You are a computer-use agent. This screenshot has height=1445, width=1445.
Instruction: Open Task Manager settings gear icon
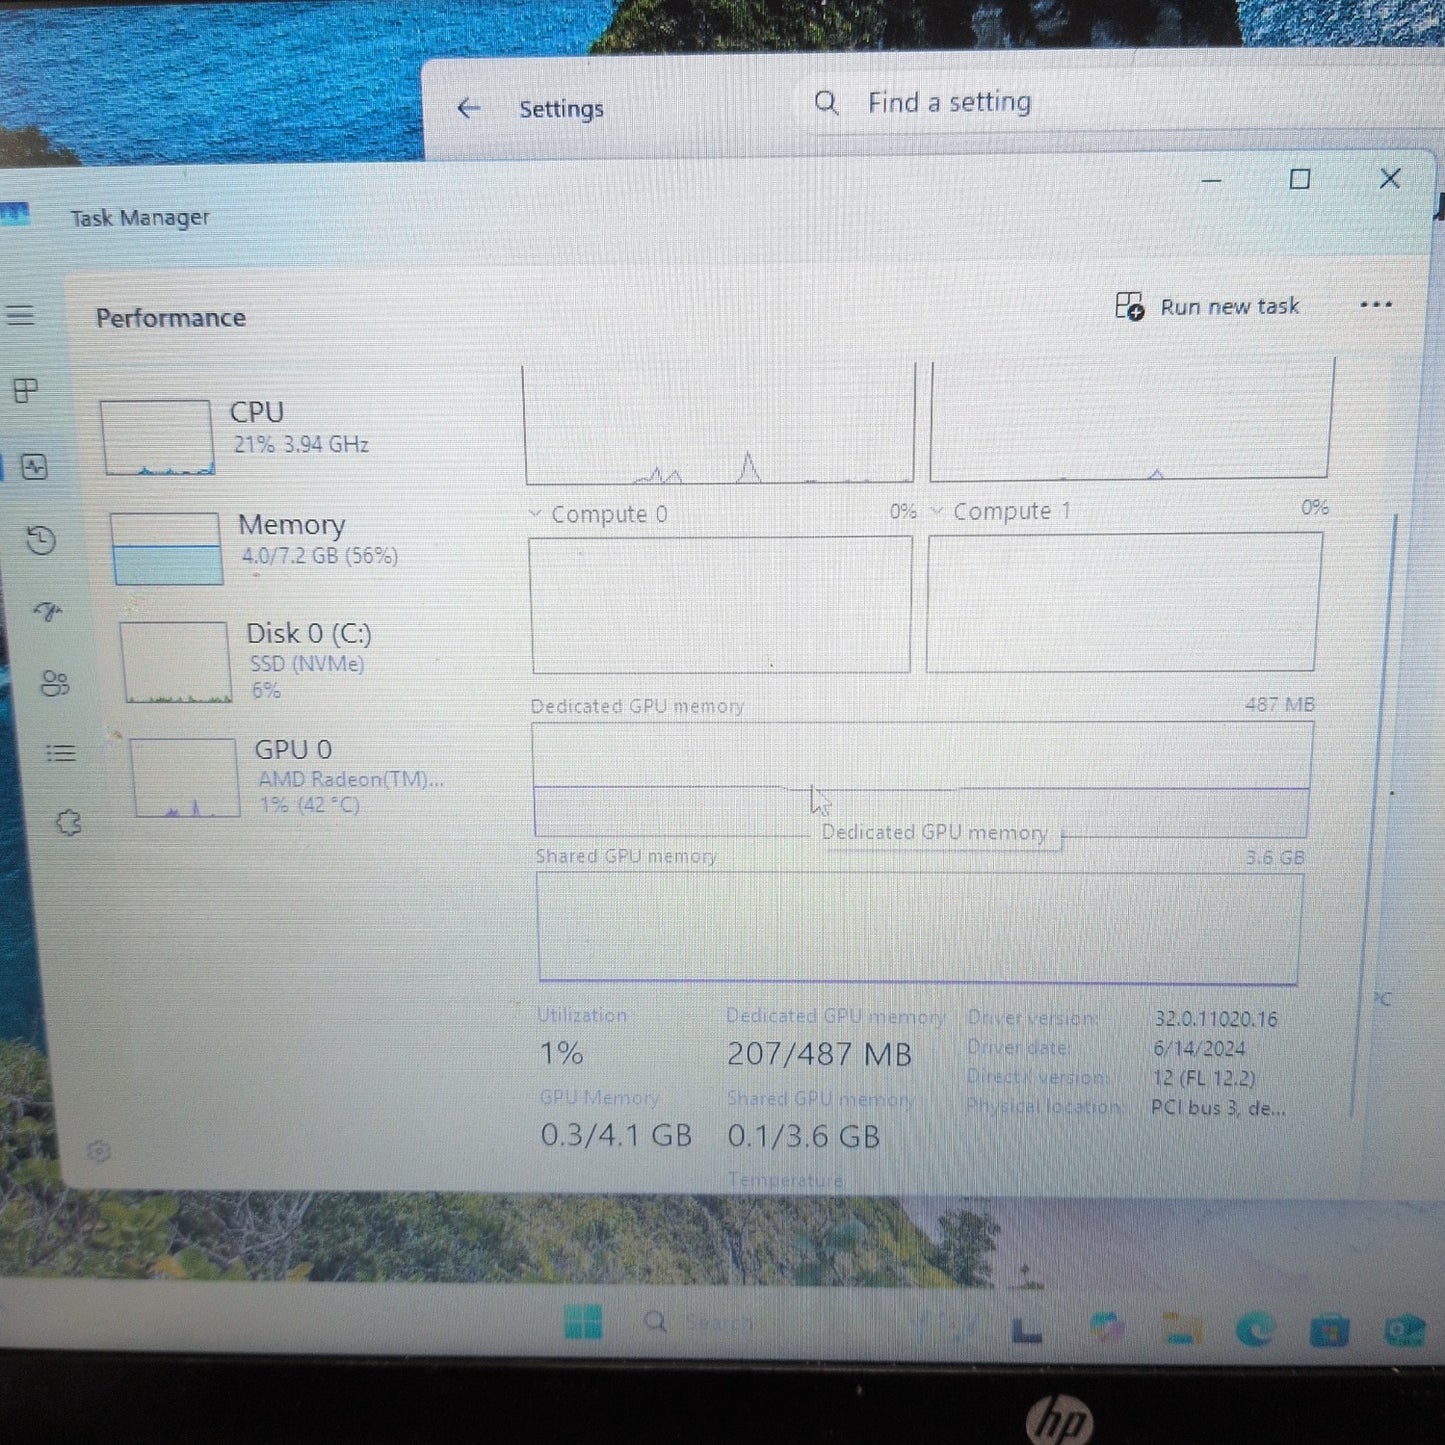(x=98, y=1151)
